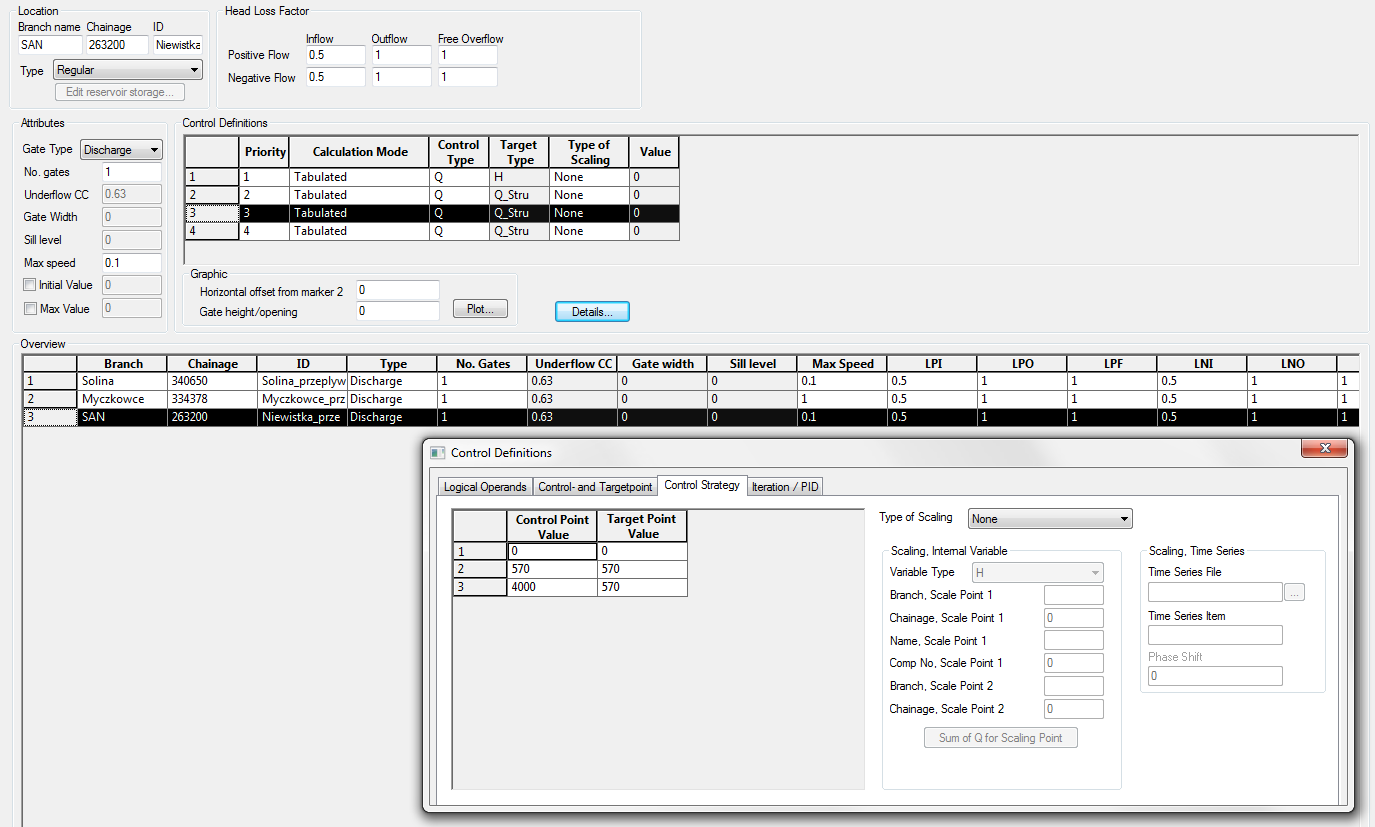Switch to the Logical Operands tab
This screenshot has height=827, width=1375.
click(485, 487)
